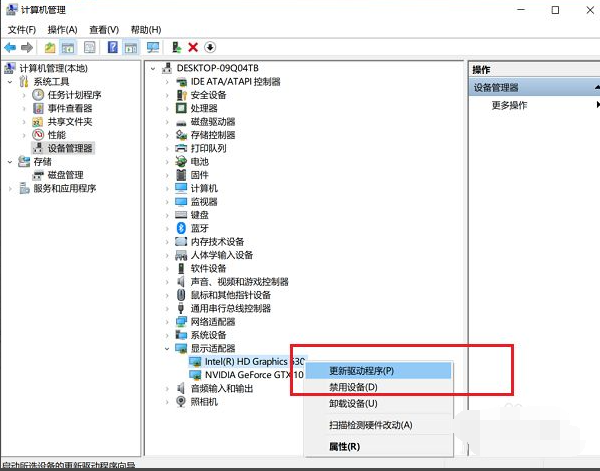Expand the 处理器 (Processors) category

click(167, 108)
